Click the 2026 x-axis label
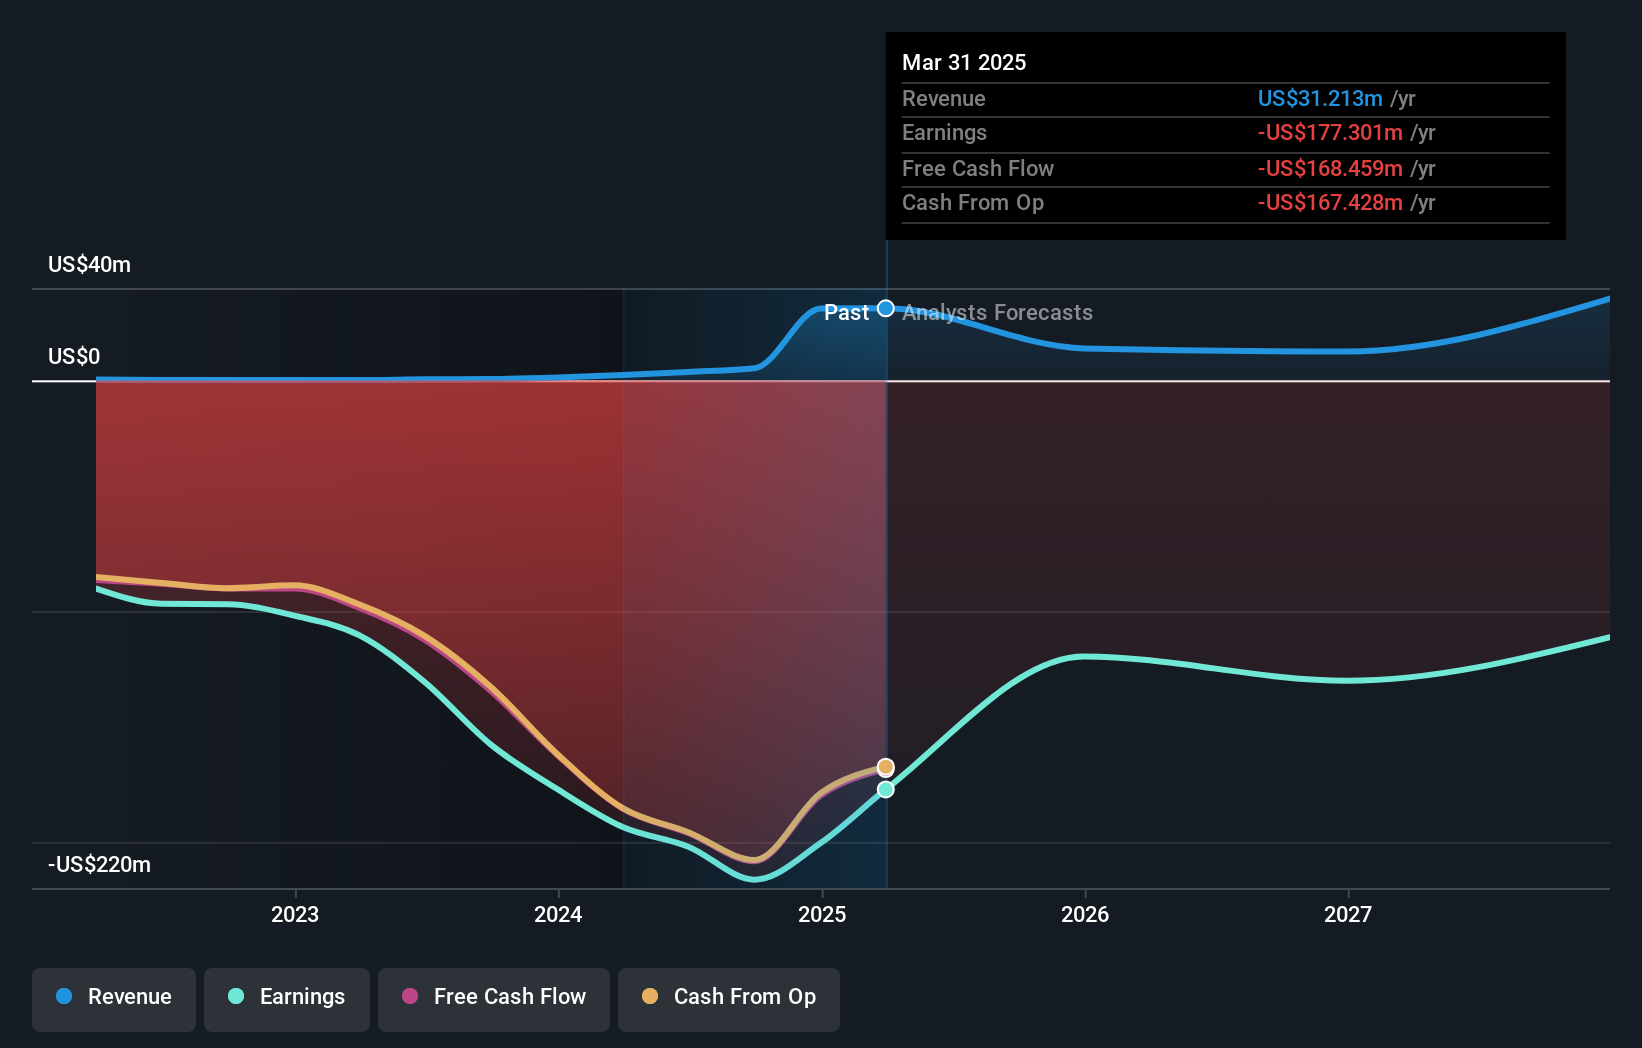This screenshot has height=1048, width=1642. [1085, 914]
